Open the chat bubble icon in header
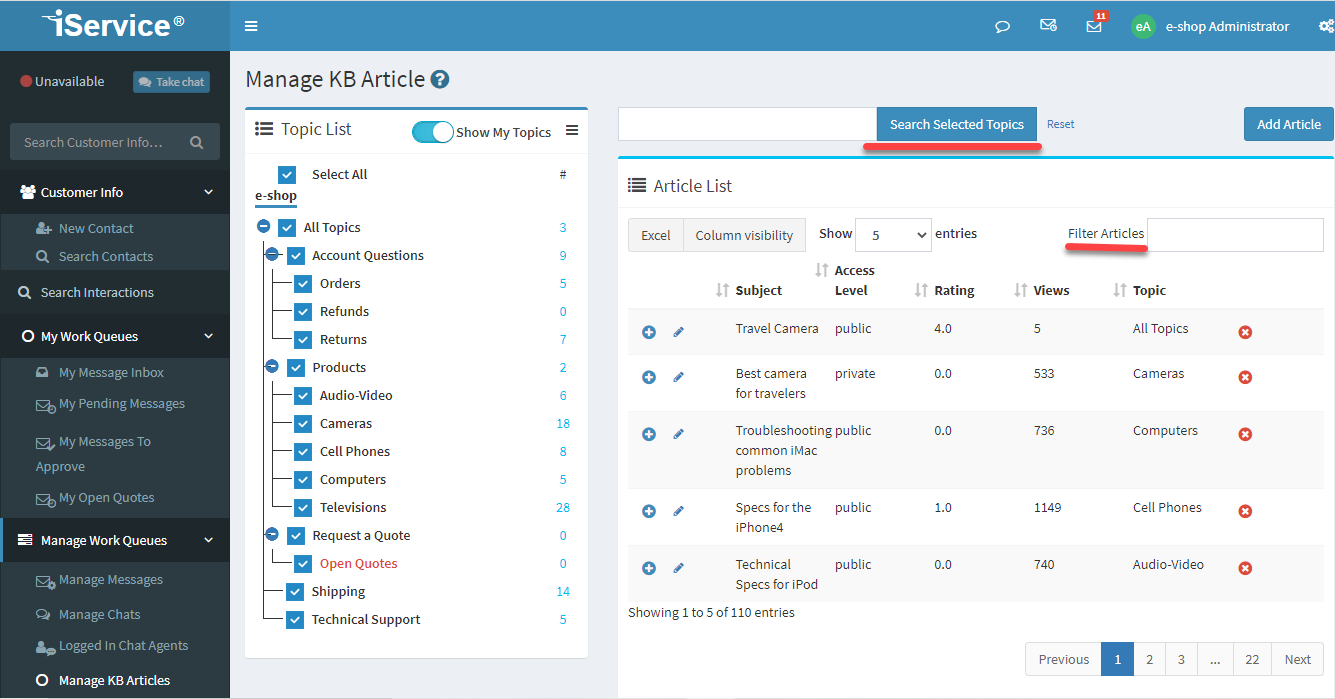The width and height of the screenshot is (1335, 699). click(x=1002, y=26)
